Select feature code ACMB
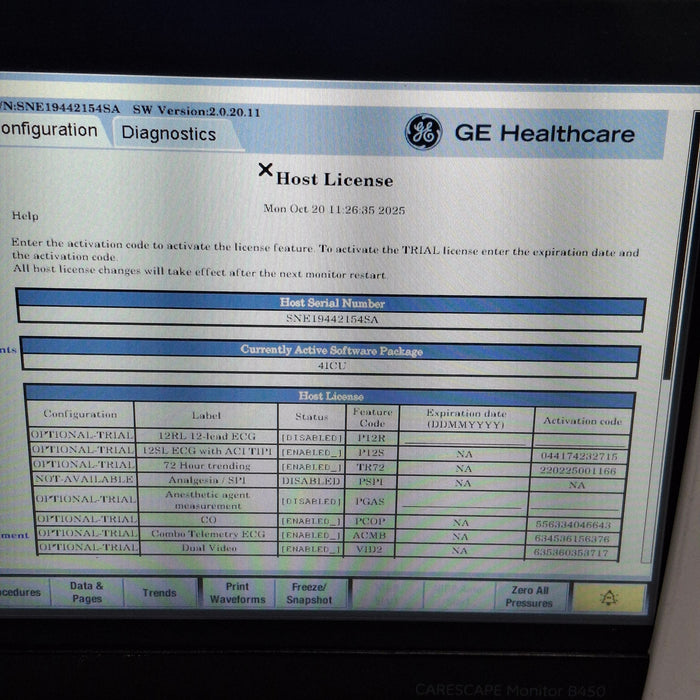 click(x=369, y=535)
